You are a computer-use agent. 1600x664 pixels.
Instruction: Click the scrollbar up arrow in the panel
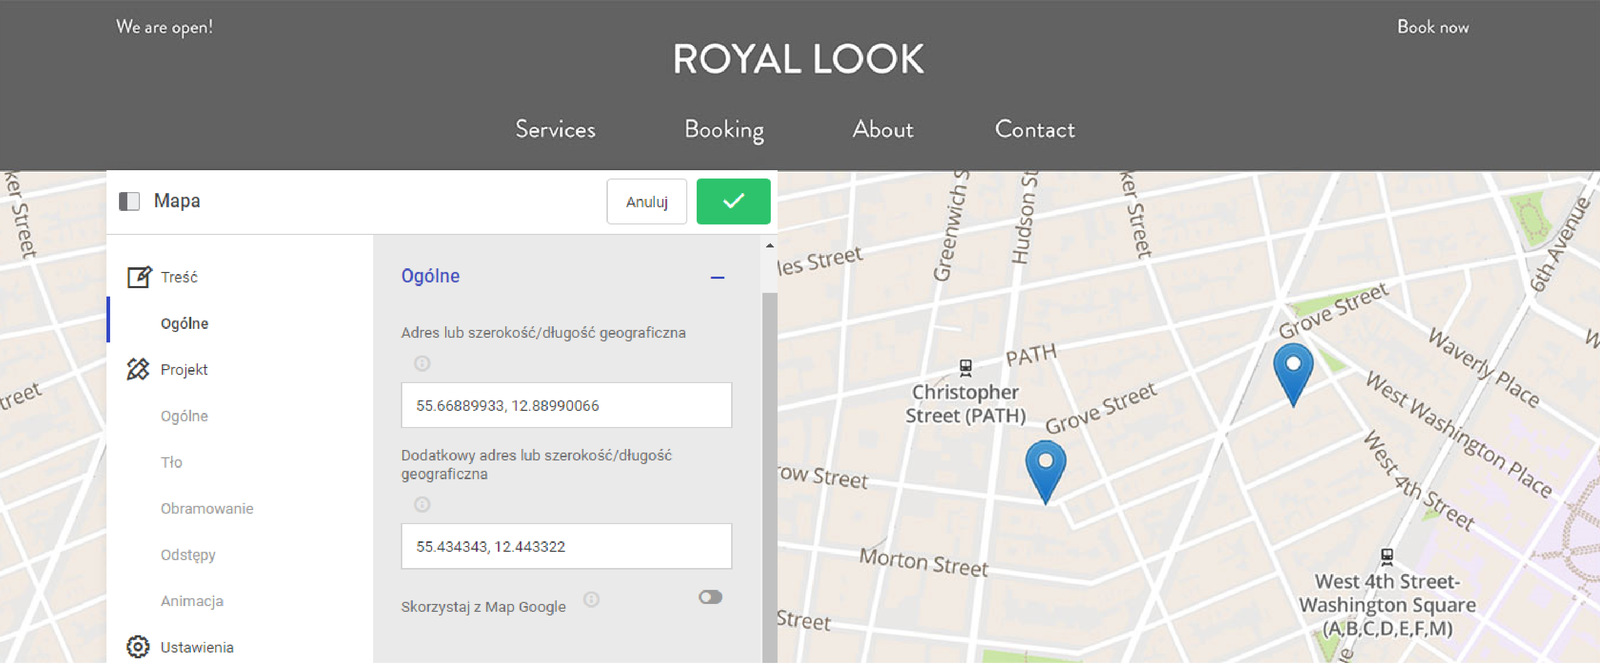click(769, 245)
